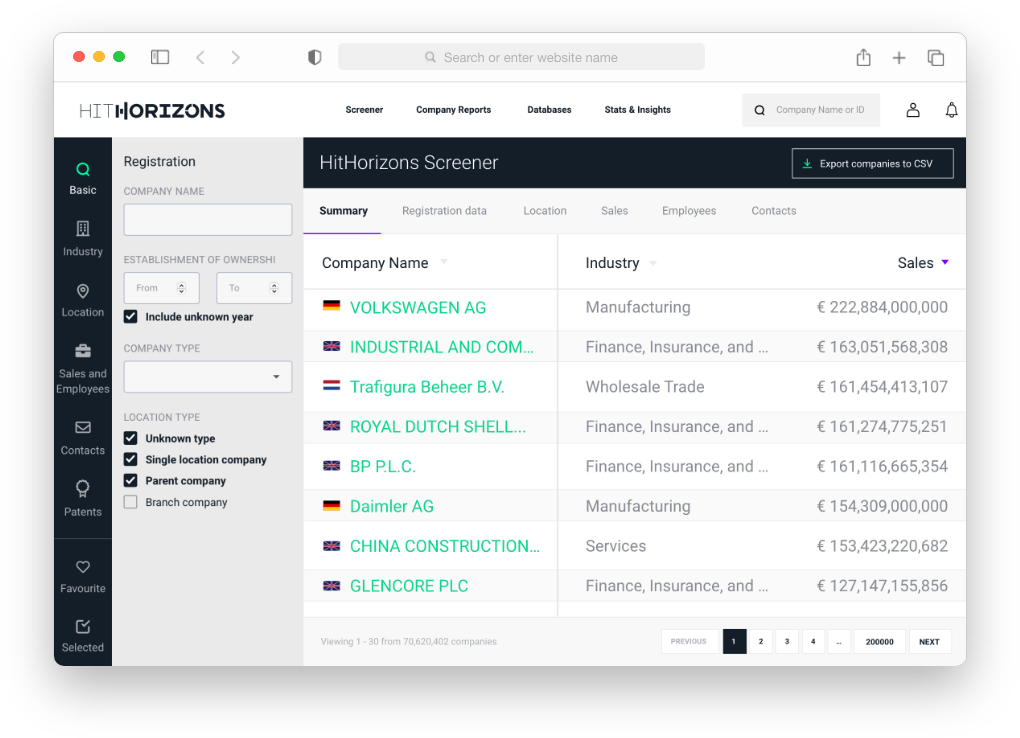Open the Location filter in sidebar
This screenshot has height=738, width=1020.
click(x=83, y=300)
